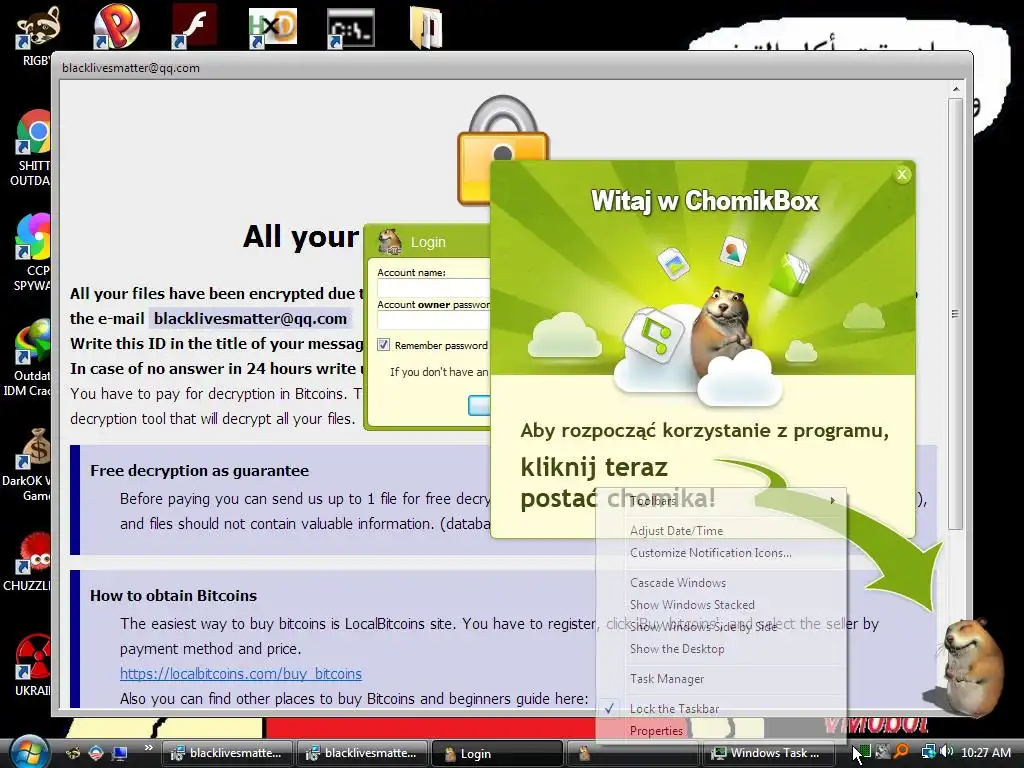The width and height of the screenshot is (1024, 768).
Task: Open the DarkOK money bag desktop icon
Action: (x=29, y=462)
